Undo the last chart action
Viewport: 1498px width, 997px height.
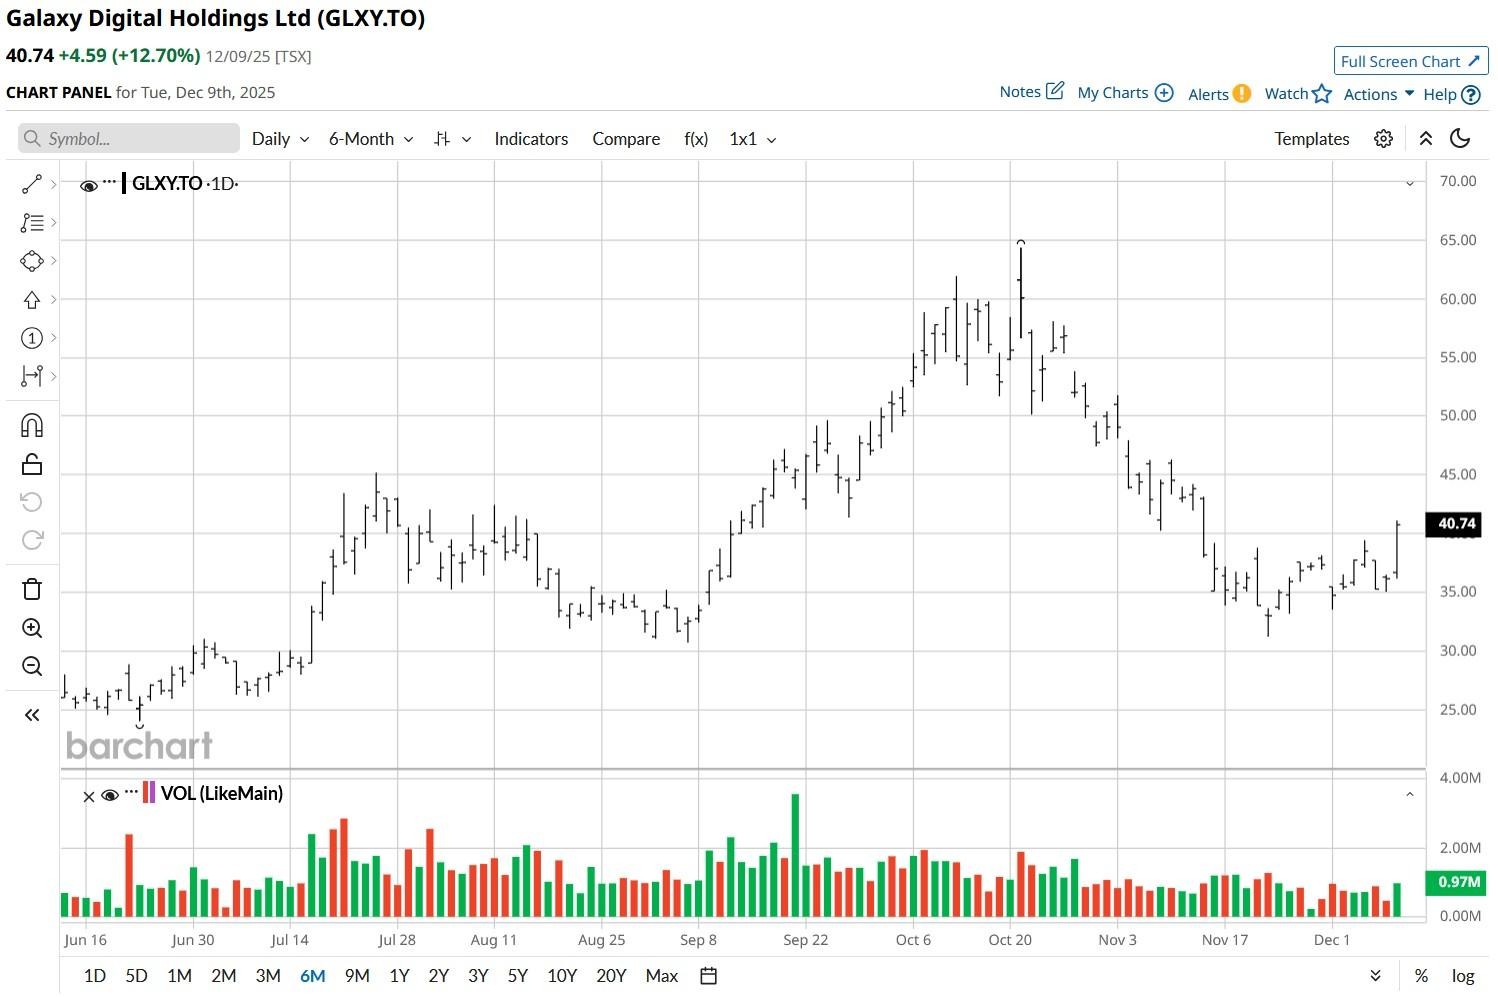[32, 502]
